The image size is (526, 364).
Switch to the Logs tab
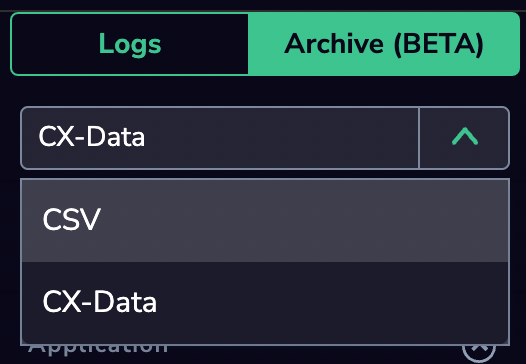click(130, 44)
